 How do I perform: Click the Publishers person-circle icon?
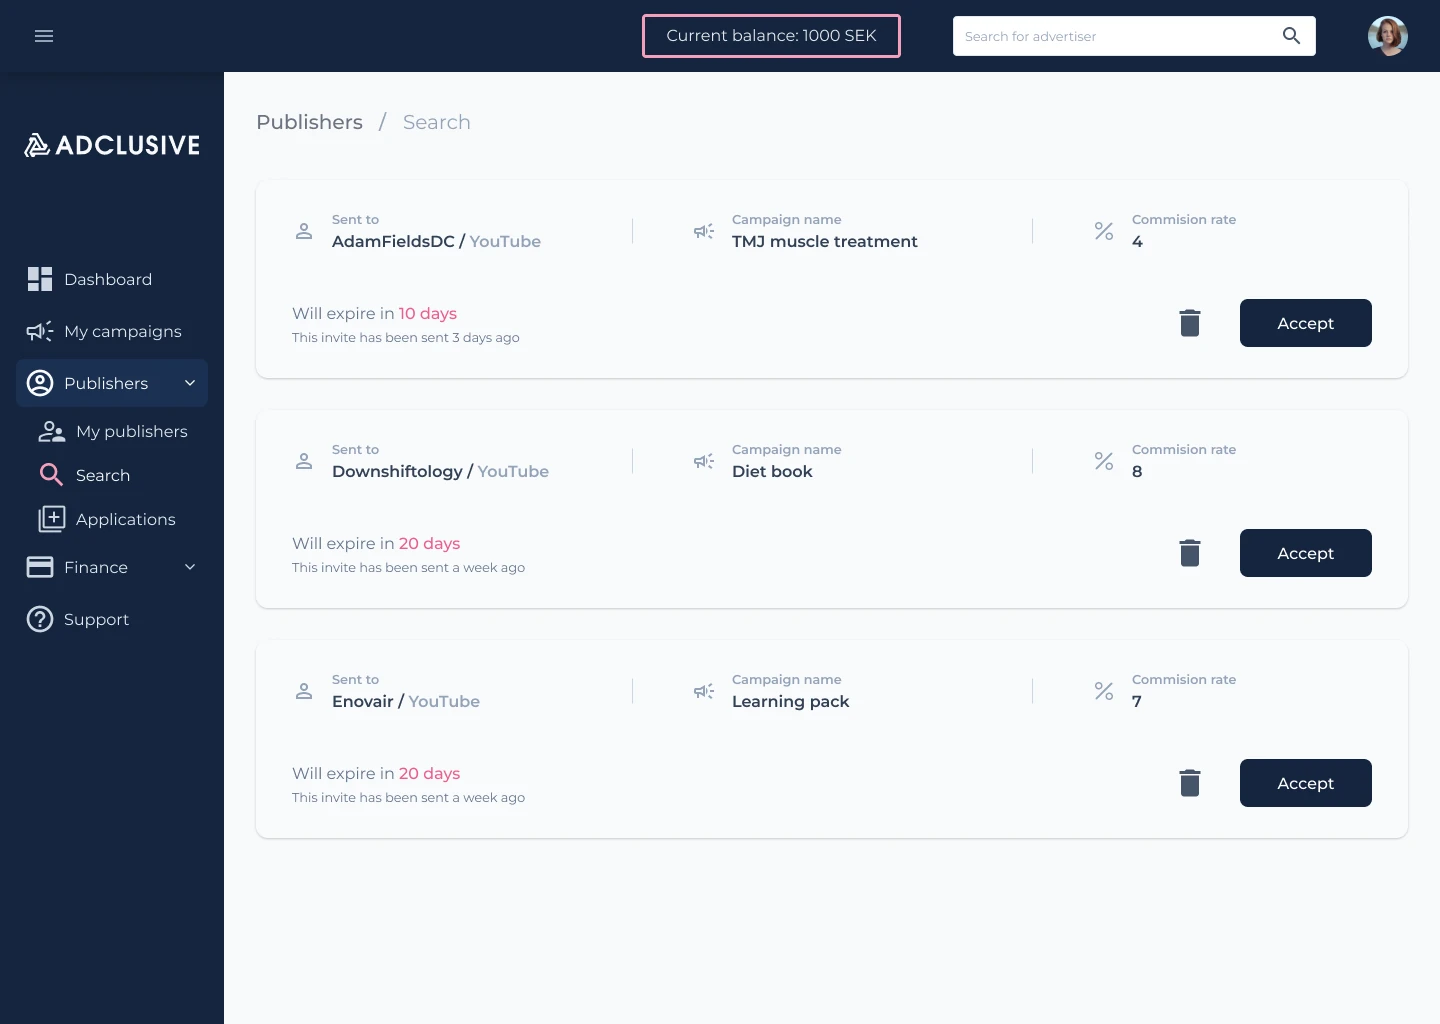40,383
